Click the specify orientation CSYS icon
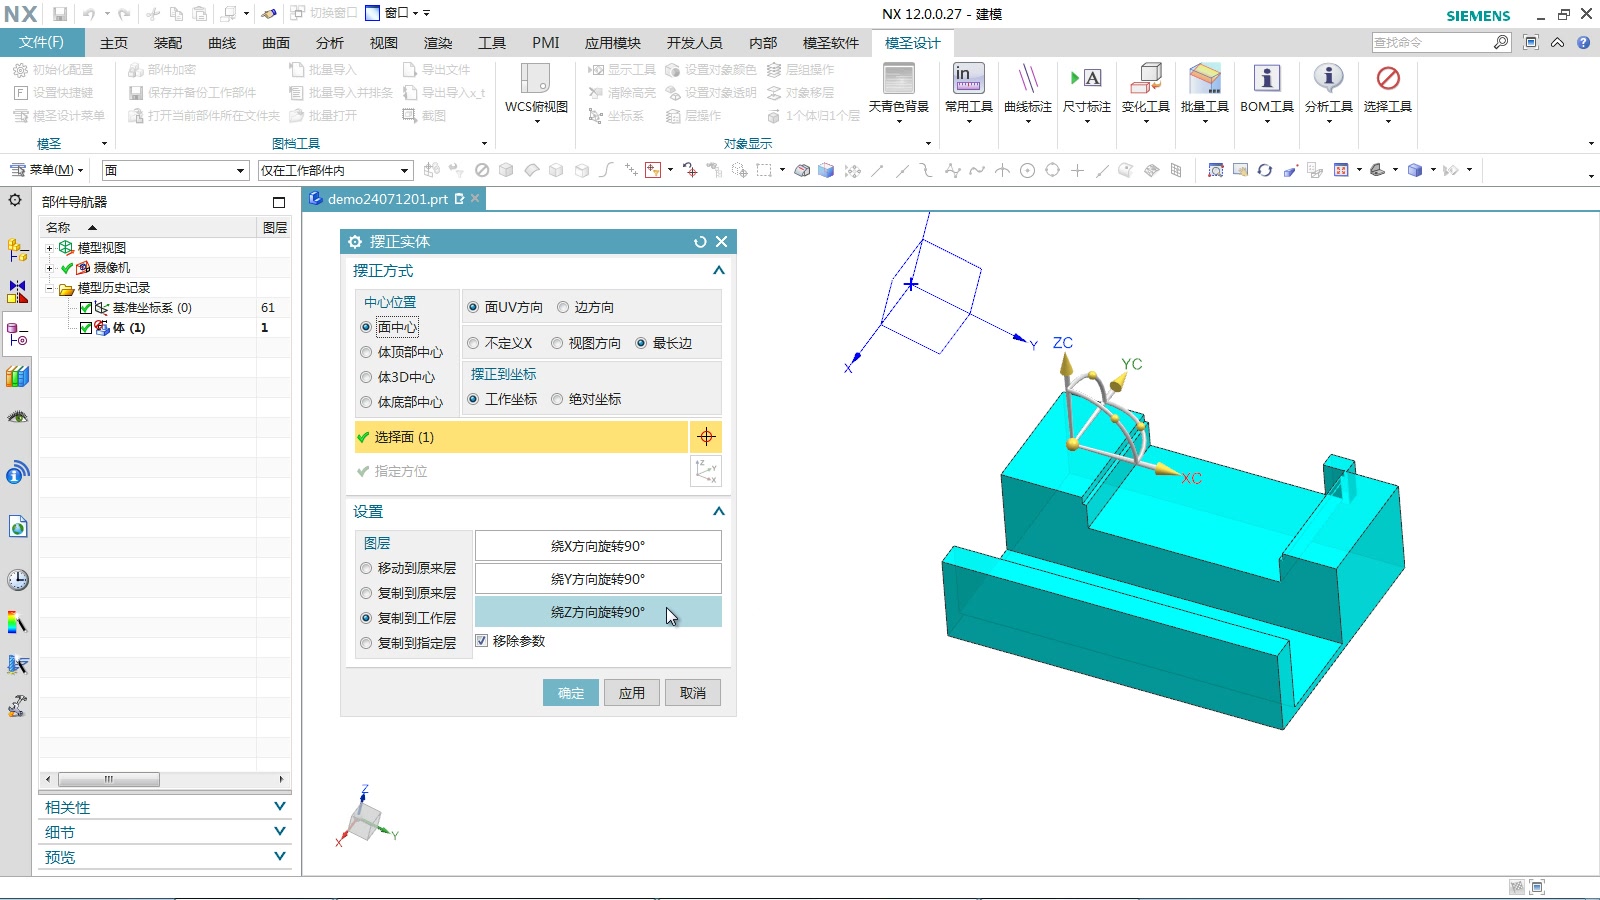Viewport: 1600px width, 900px height. click(706, 471)
